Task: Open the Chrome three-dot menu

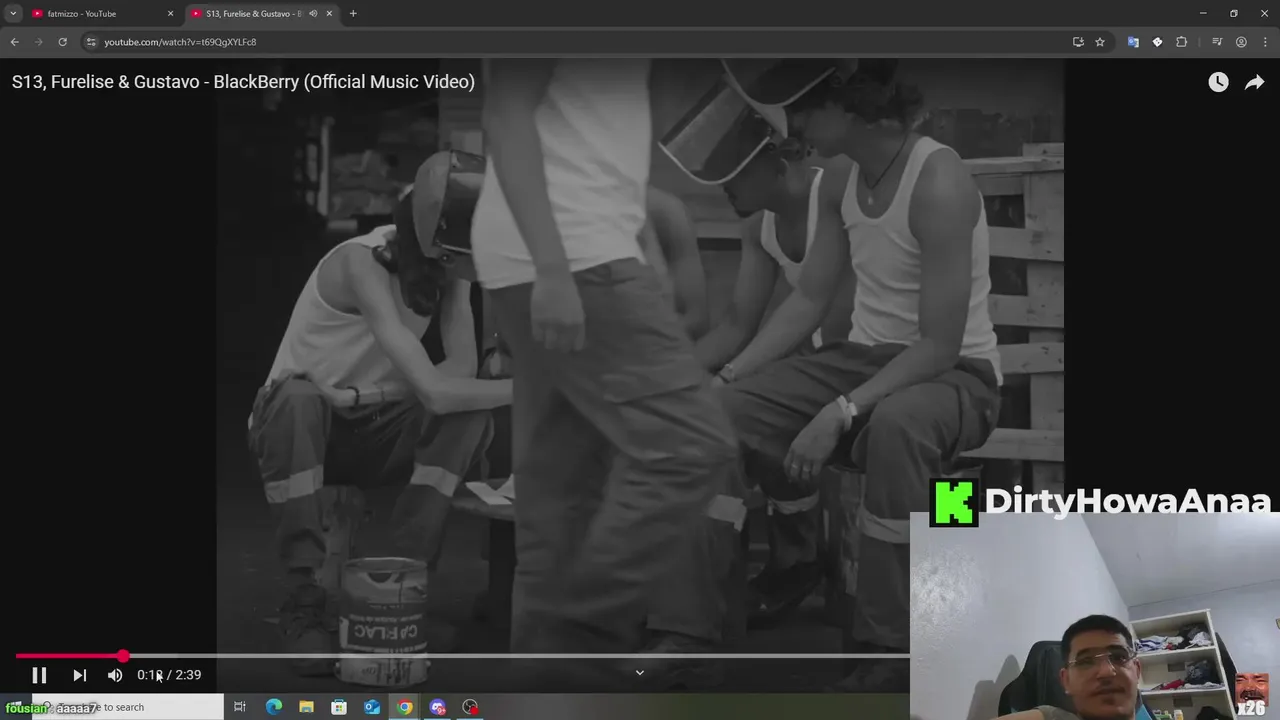Action: [1265, 42]
